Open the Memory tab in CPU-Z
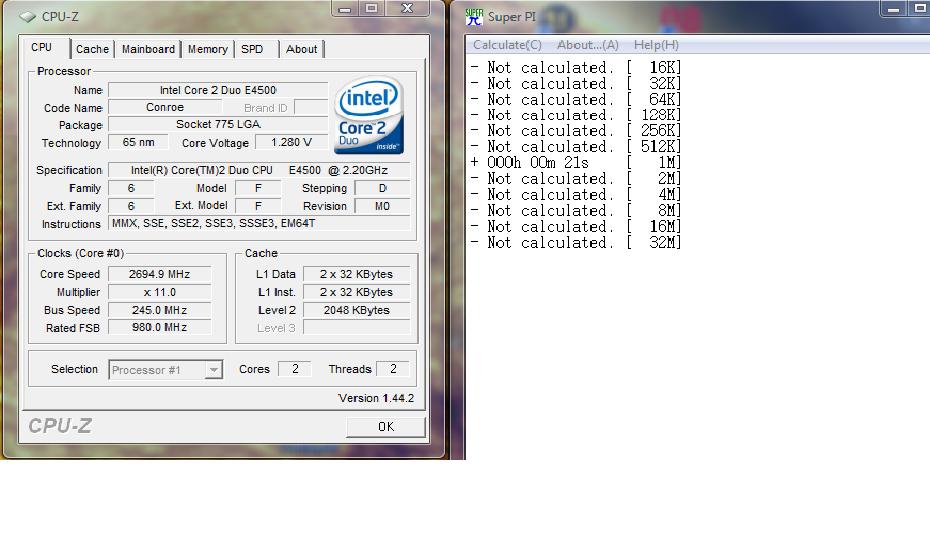The image size is (930, 557). tap(208, 49)
